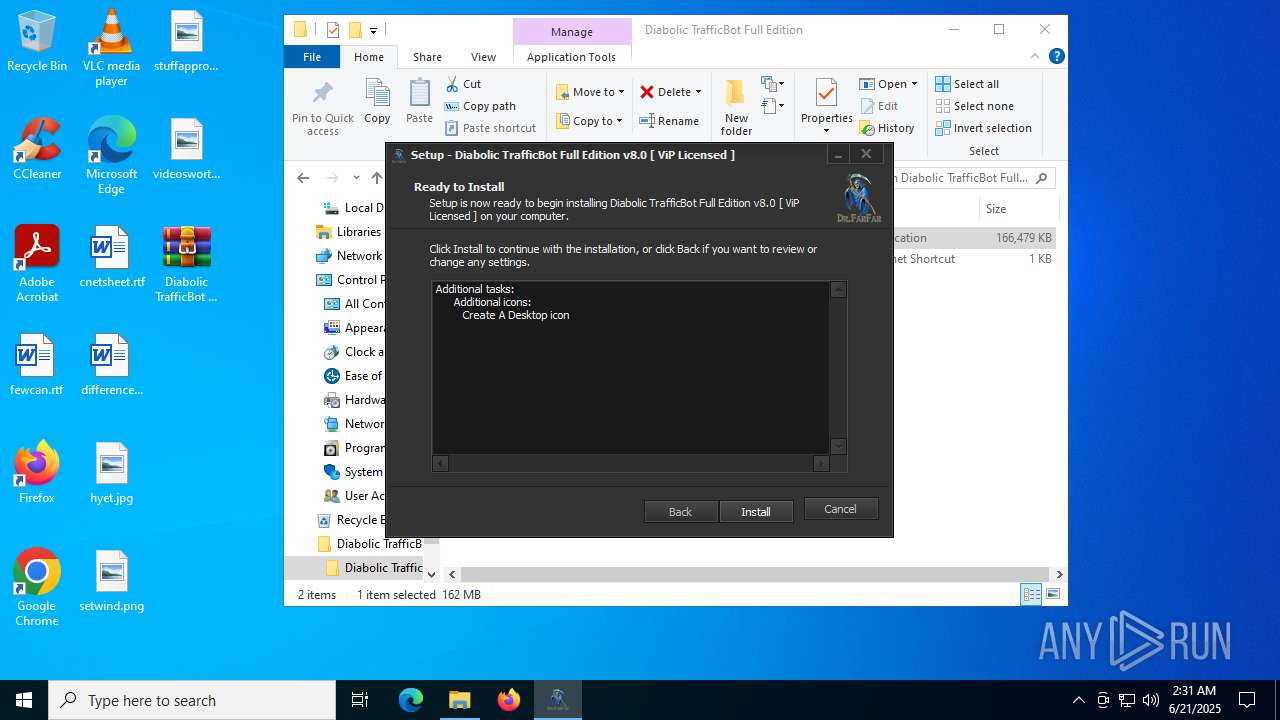
Task: Open the Recycle Bin desktop icon
Action: pyautogui.click(x=37, y=42)
